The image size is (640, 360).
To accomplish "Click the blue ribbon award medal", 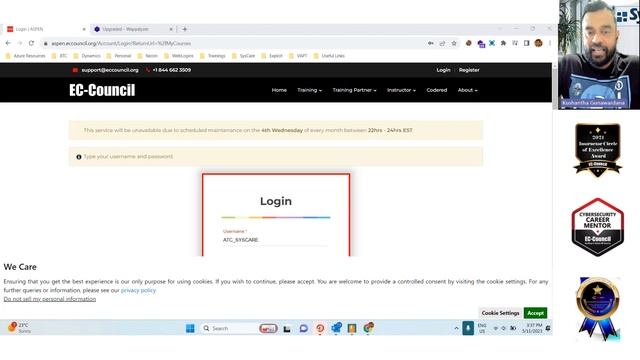I will pos(598,309).
